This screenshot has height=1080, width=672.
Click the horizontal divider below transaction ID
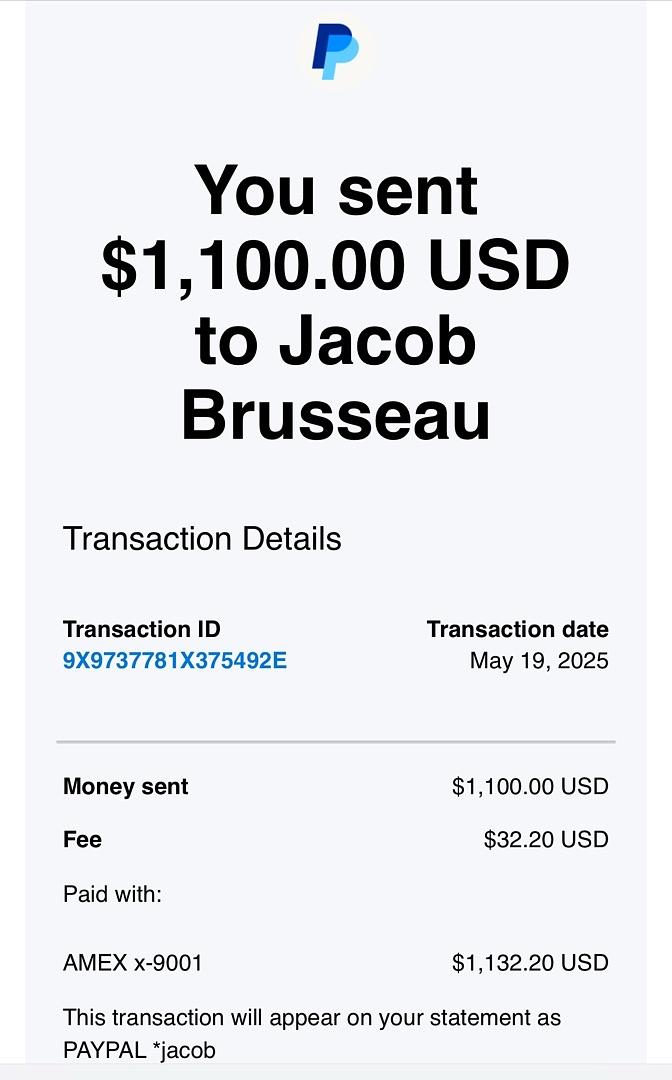click(x=336, y=742)
